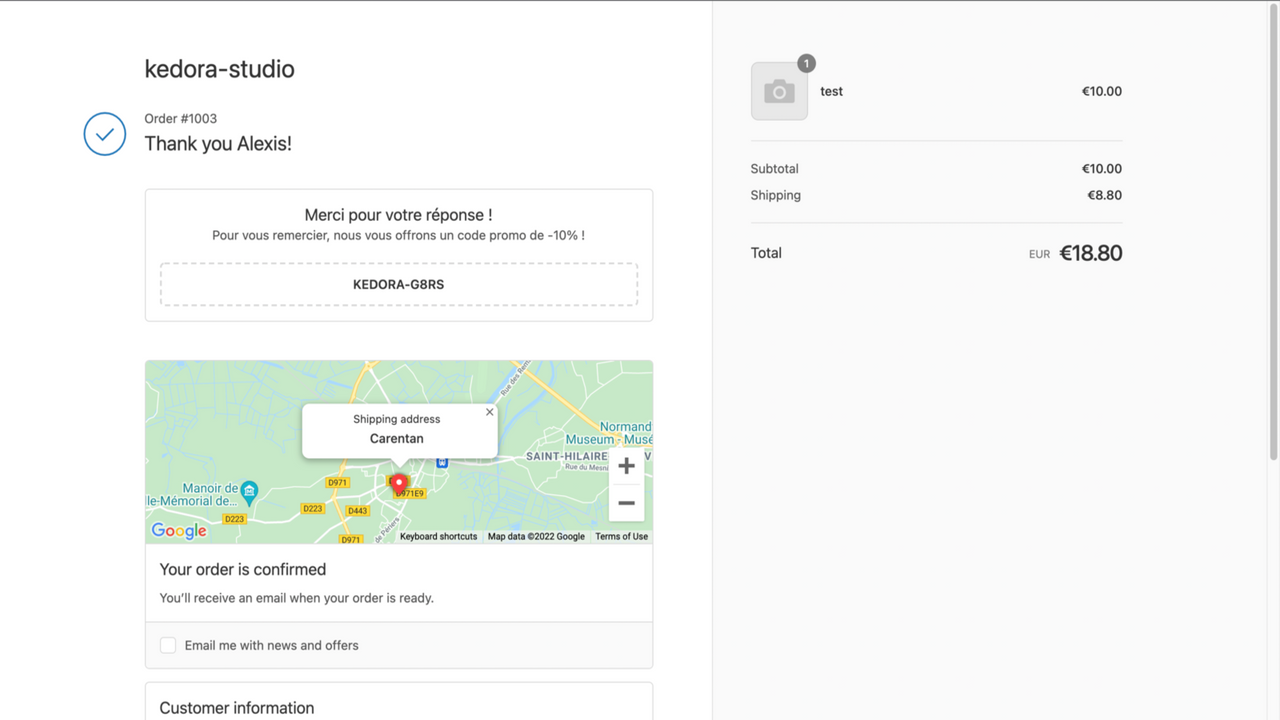This screenshot has width=1280, height=720.
Task: Click the 'Customer information' heading
Action: (237, 708)
